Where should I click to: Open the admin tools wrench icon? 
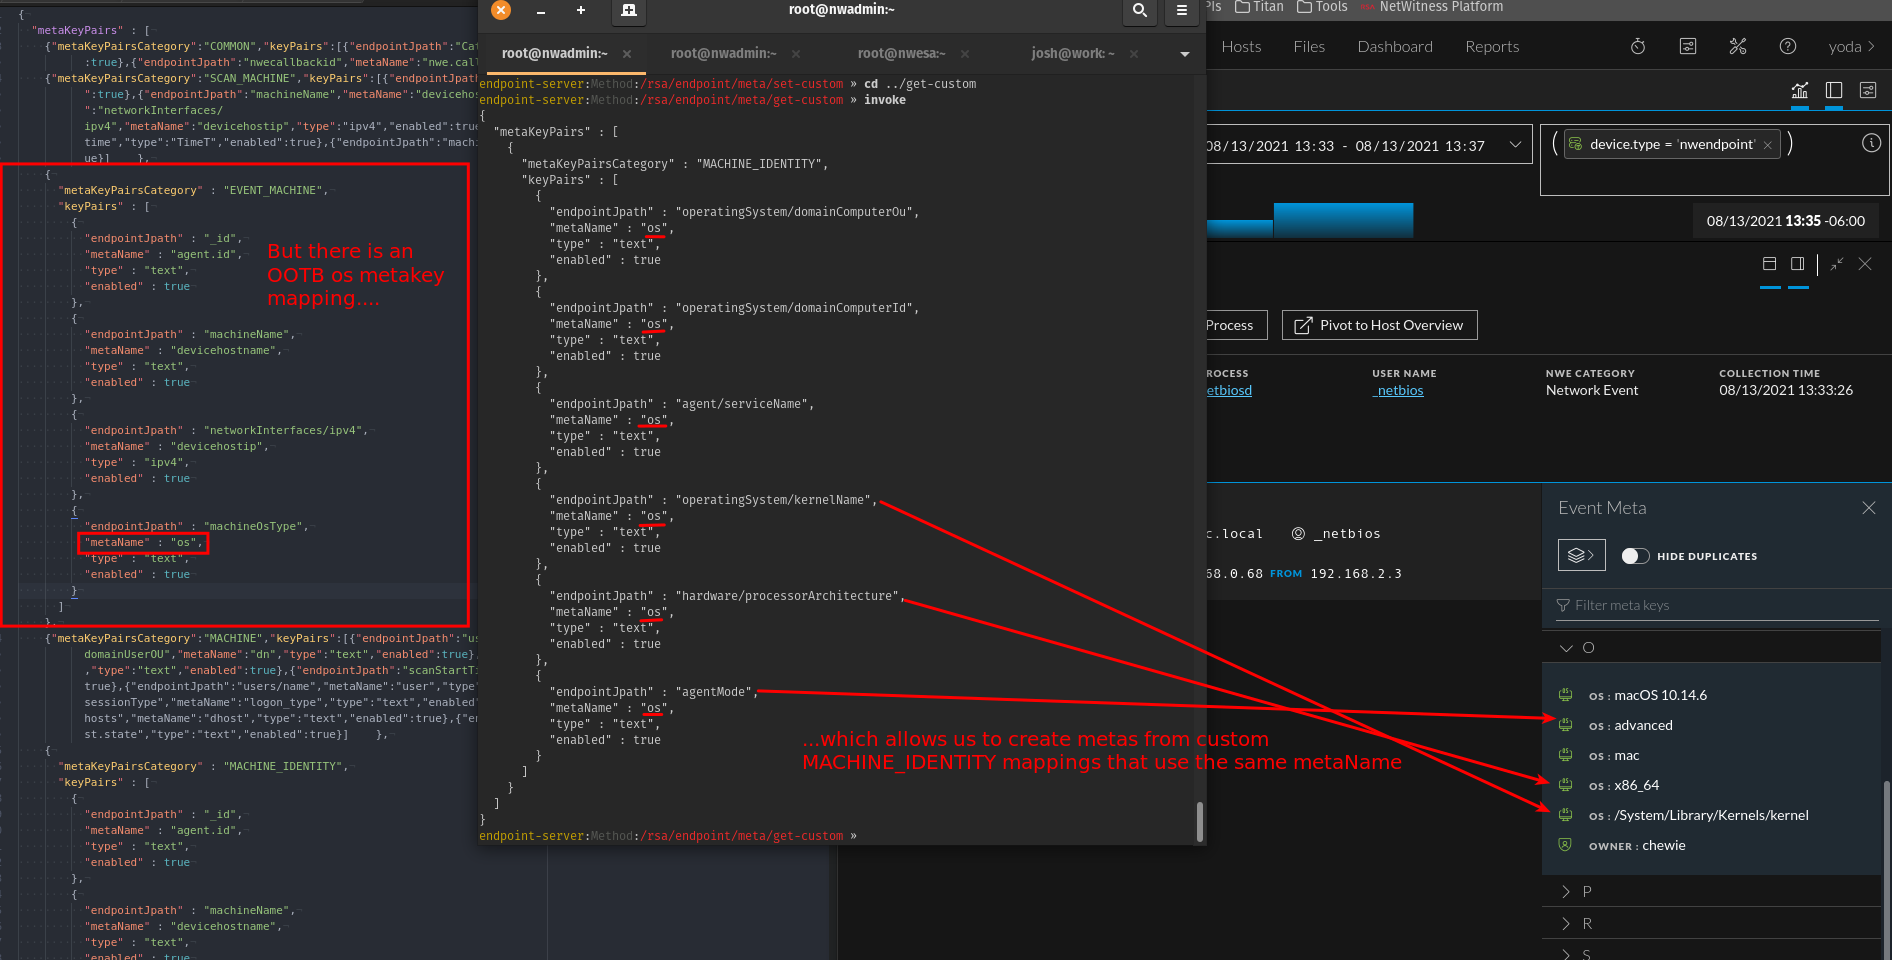coord(1738,46)
